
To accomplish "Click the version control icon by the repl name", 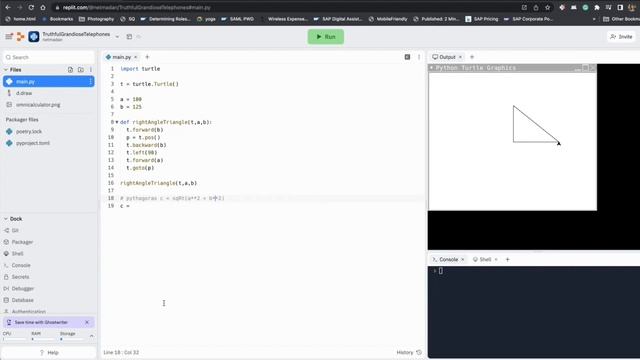I will [129, 37].
